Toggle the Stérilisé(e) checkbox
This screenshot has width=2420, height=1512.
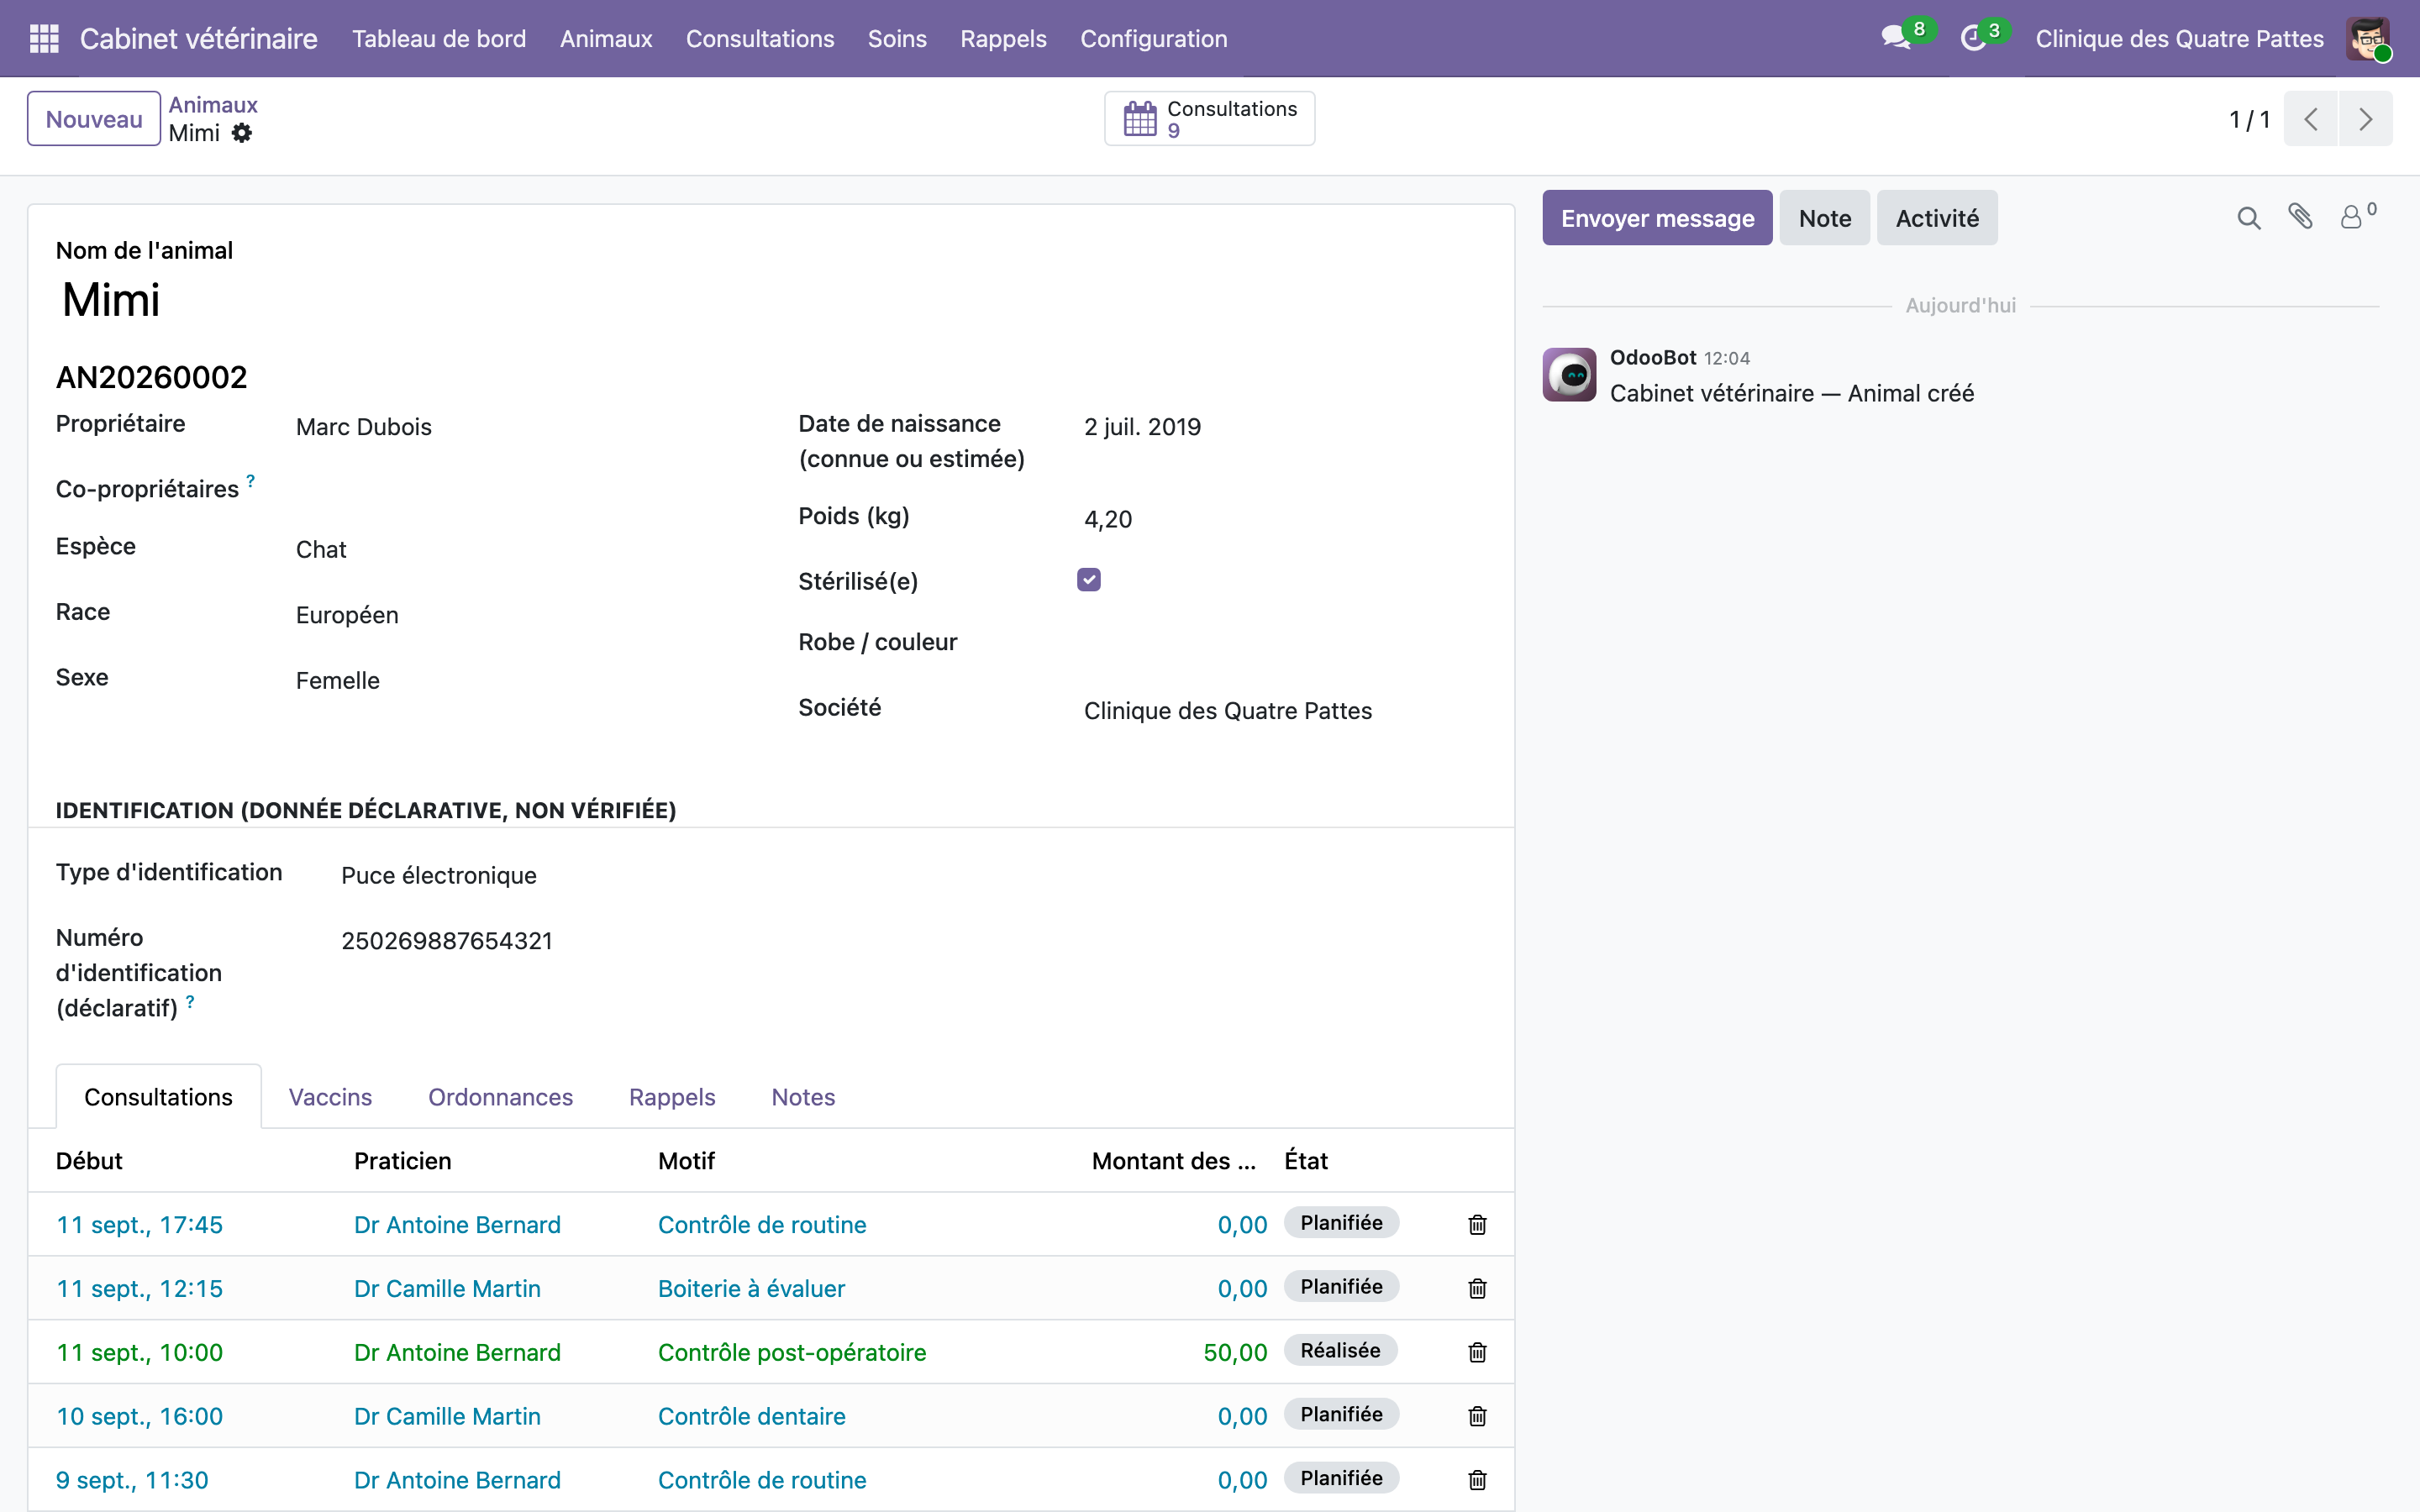1089,580
